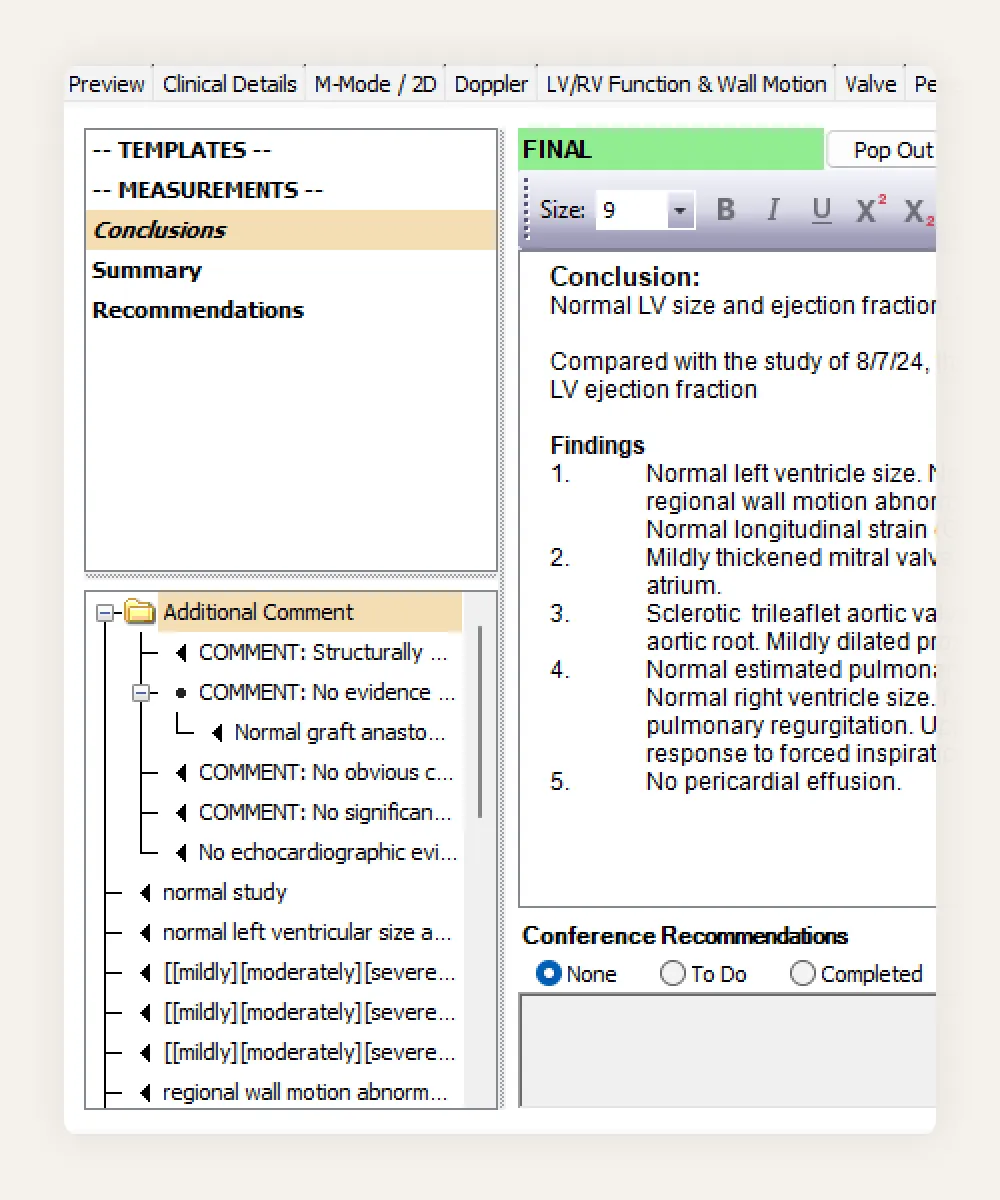Select the TEMPLATES list entry

click(291, 150)
